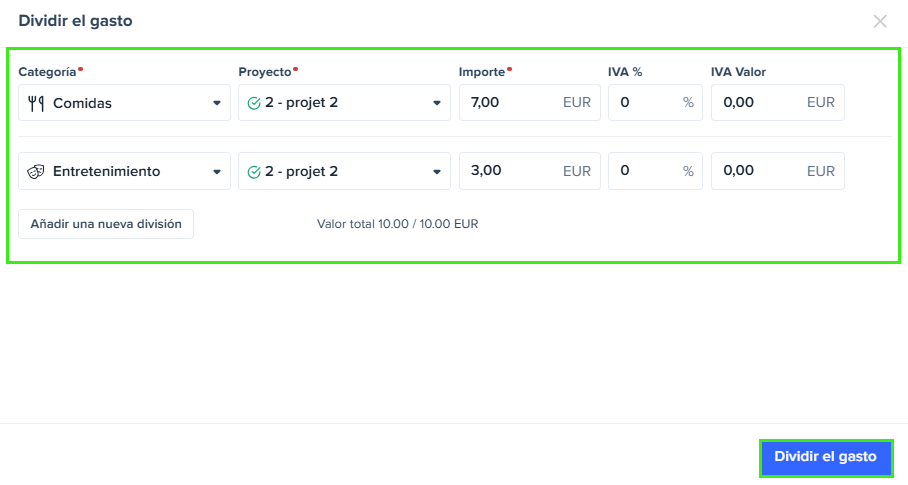Viewport: 908px width, 485px height.
Task: Click the Valor total 10.00 / 10.00 EUR text
Action: pos(397,224)
